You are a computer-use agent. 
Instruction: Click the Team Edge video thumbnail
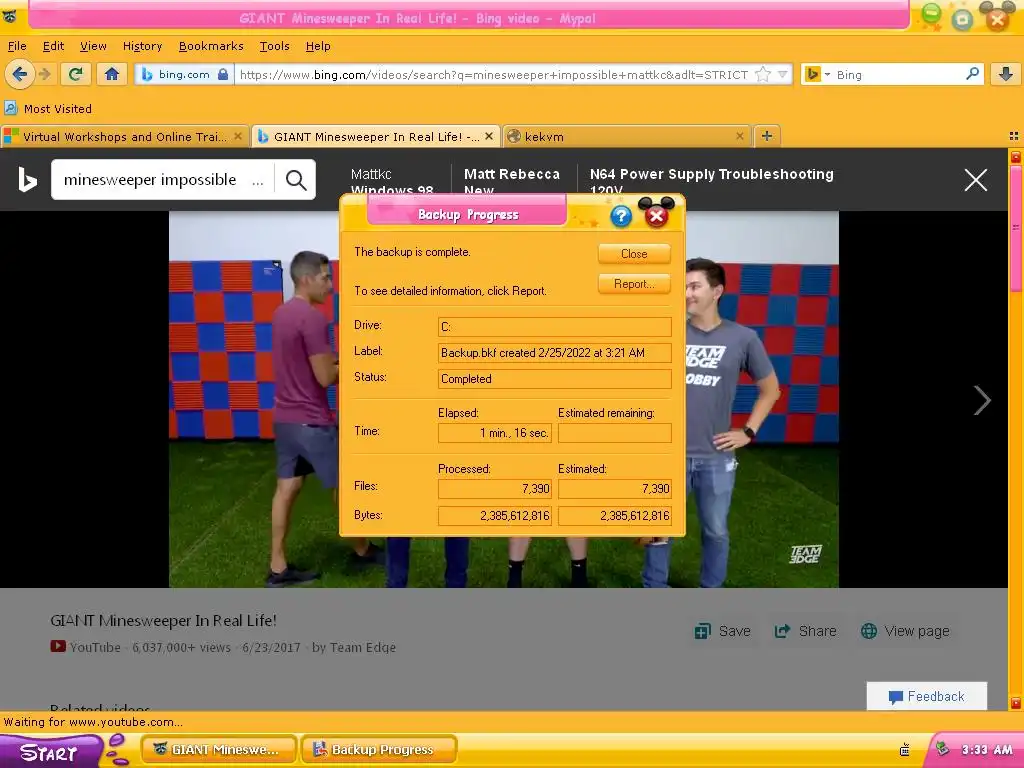click(x=504, y=399)
